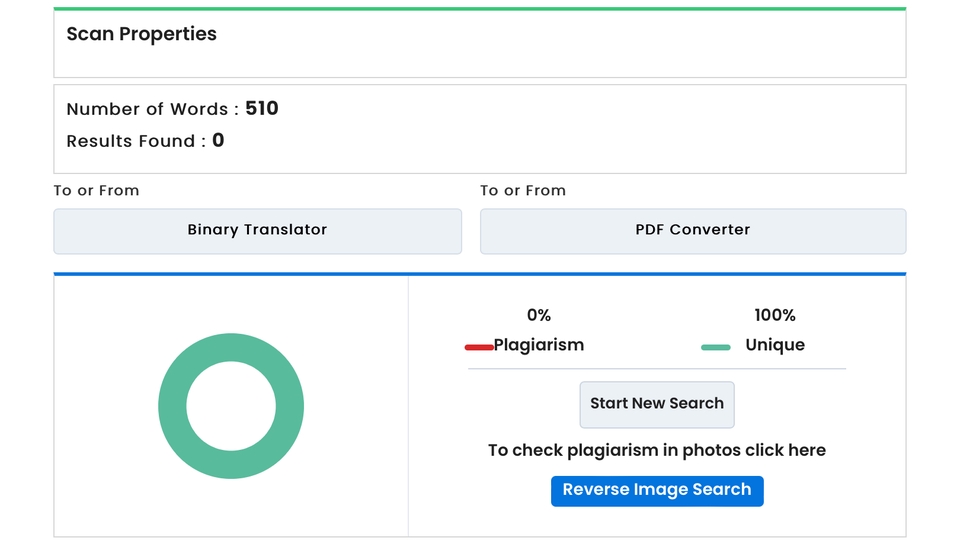The image size is (960, 544).
Task: Click the "check plagiarism in photos" text
Action: [657, 450]
